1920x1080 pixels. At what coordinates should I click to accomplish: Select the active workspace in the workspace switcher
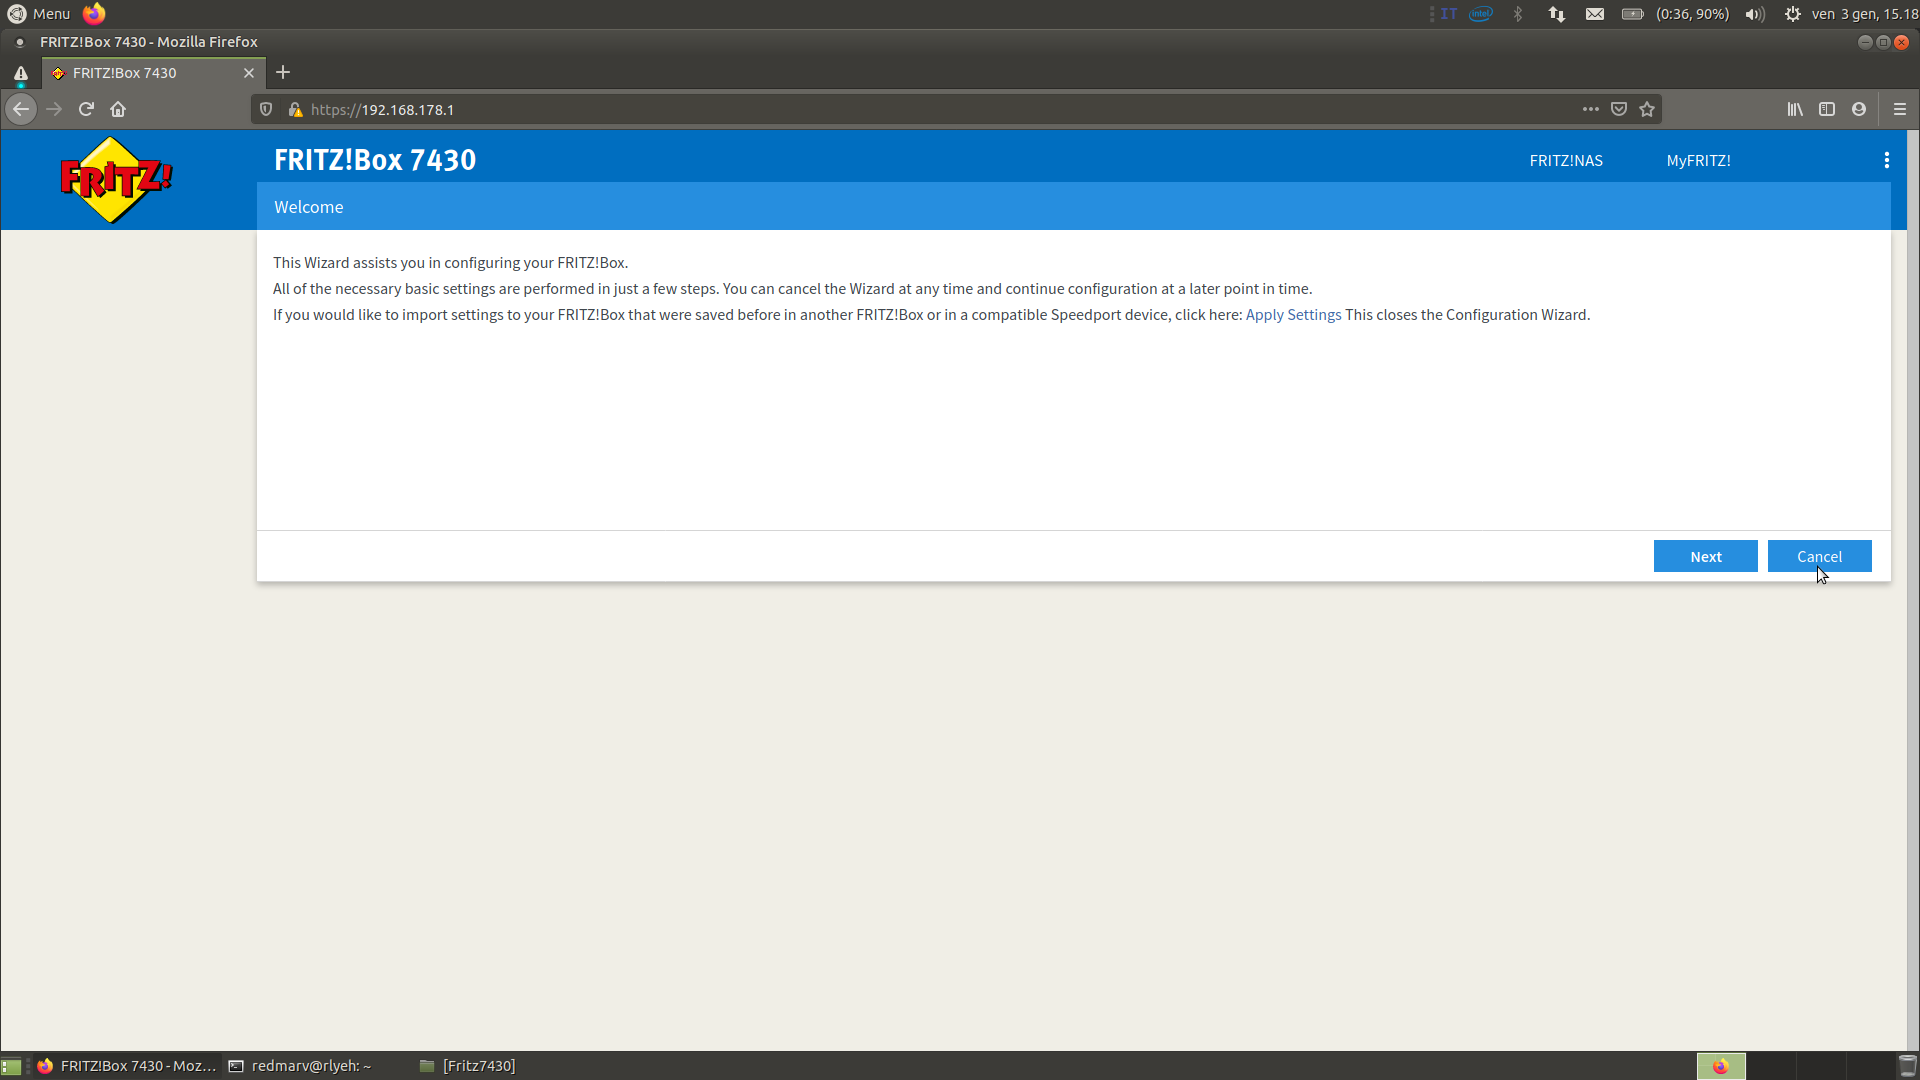tap(1721, 1066)
